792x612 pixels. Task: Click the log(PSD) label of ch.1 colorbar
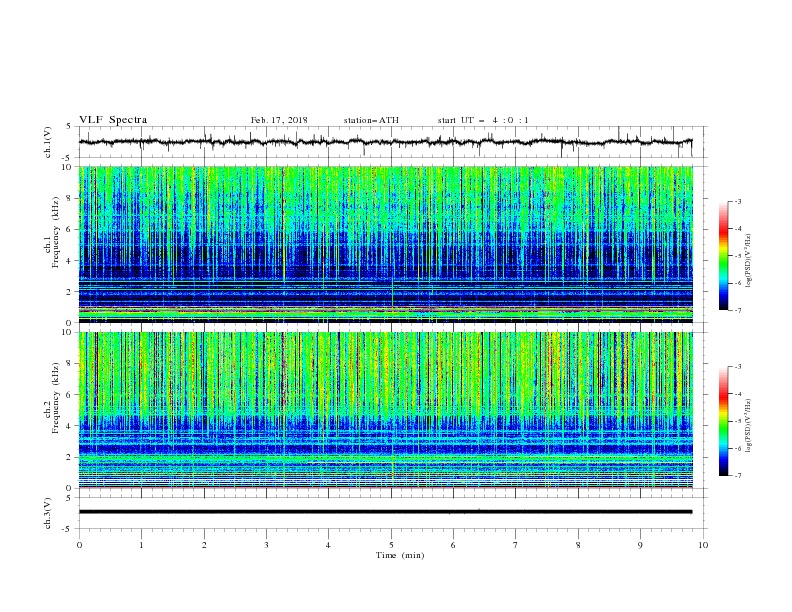click(748, 261)
